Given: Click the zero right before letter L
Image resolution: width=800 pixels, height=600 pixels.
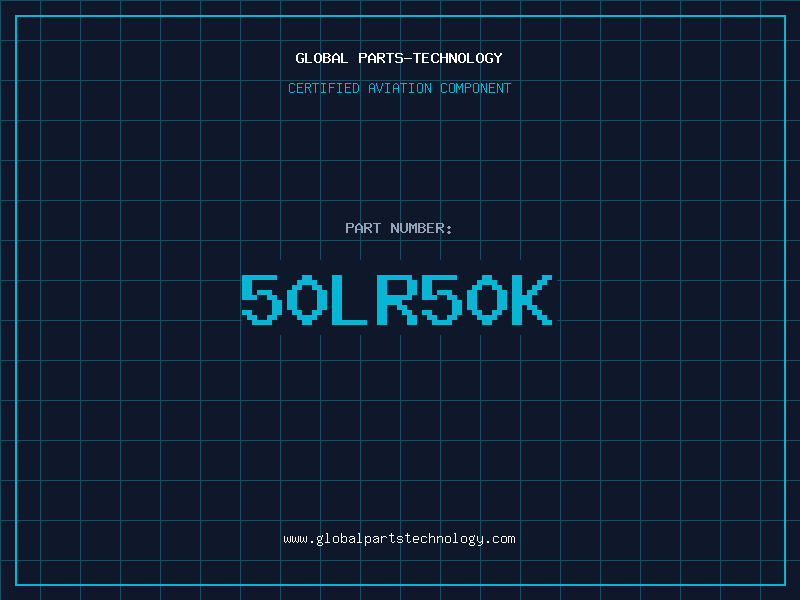Looking at the screenshot, I should (x=307, y=300).
